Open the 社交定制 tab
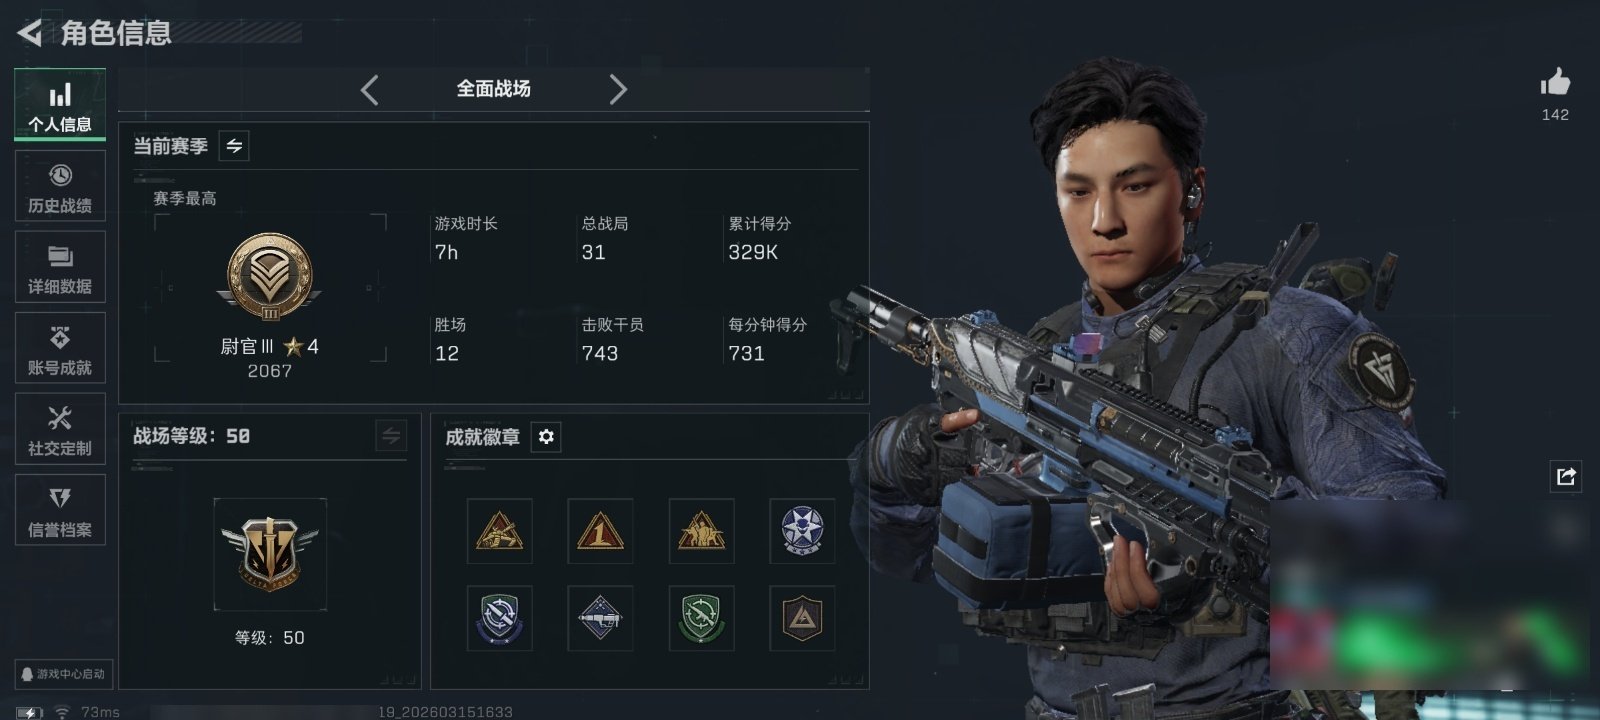The width and height of the screenshot is (1600, 720). [x=60, y=429]
